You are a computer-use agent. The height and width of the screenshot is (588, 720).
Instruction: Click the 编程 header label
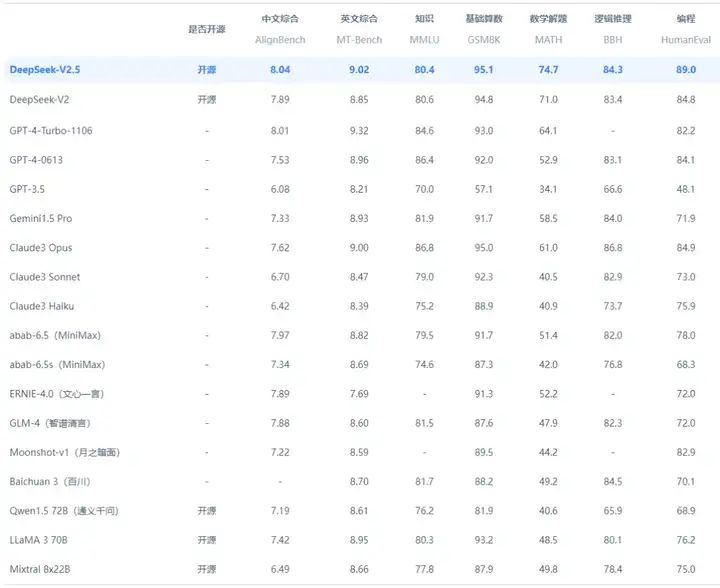(686, 19)
